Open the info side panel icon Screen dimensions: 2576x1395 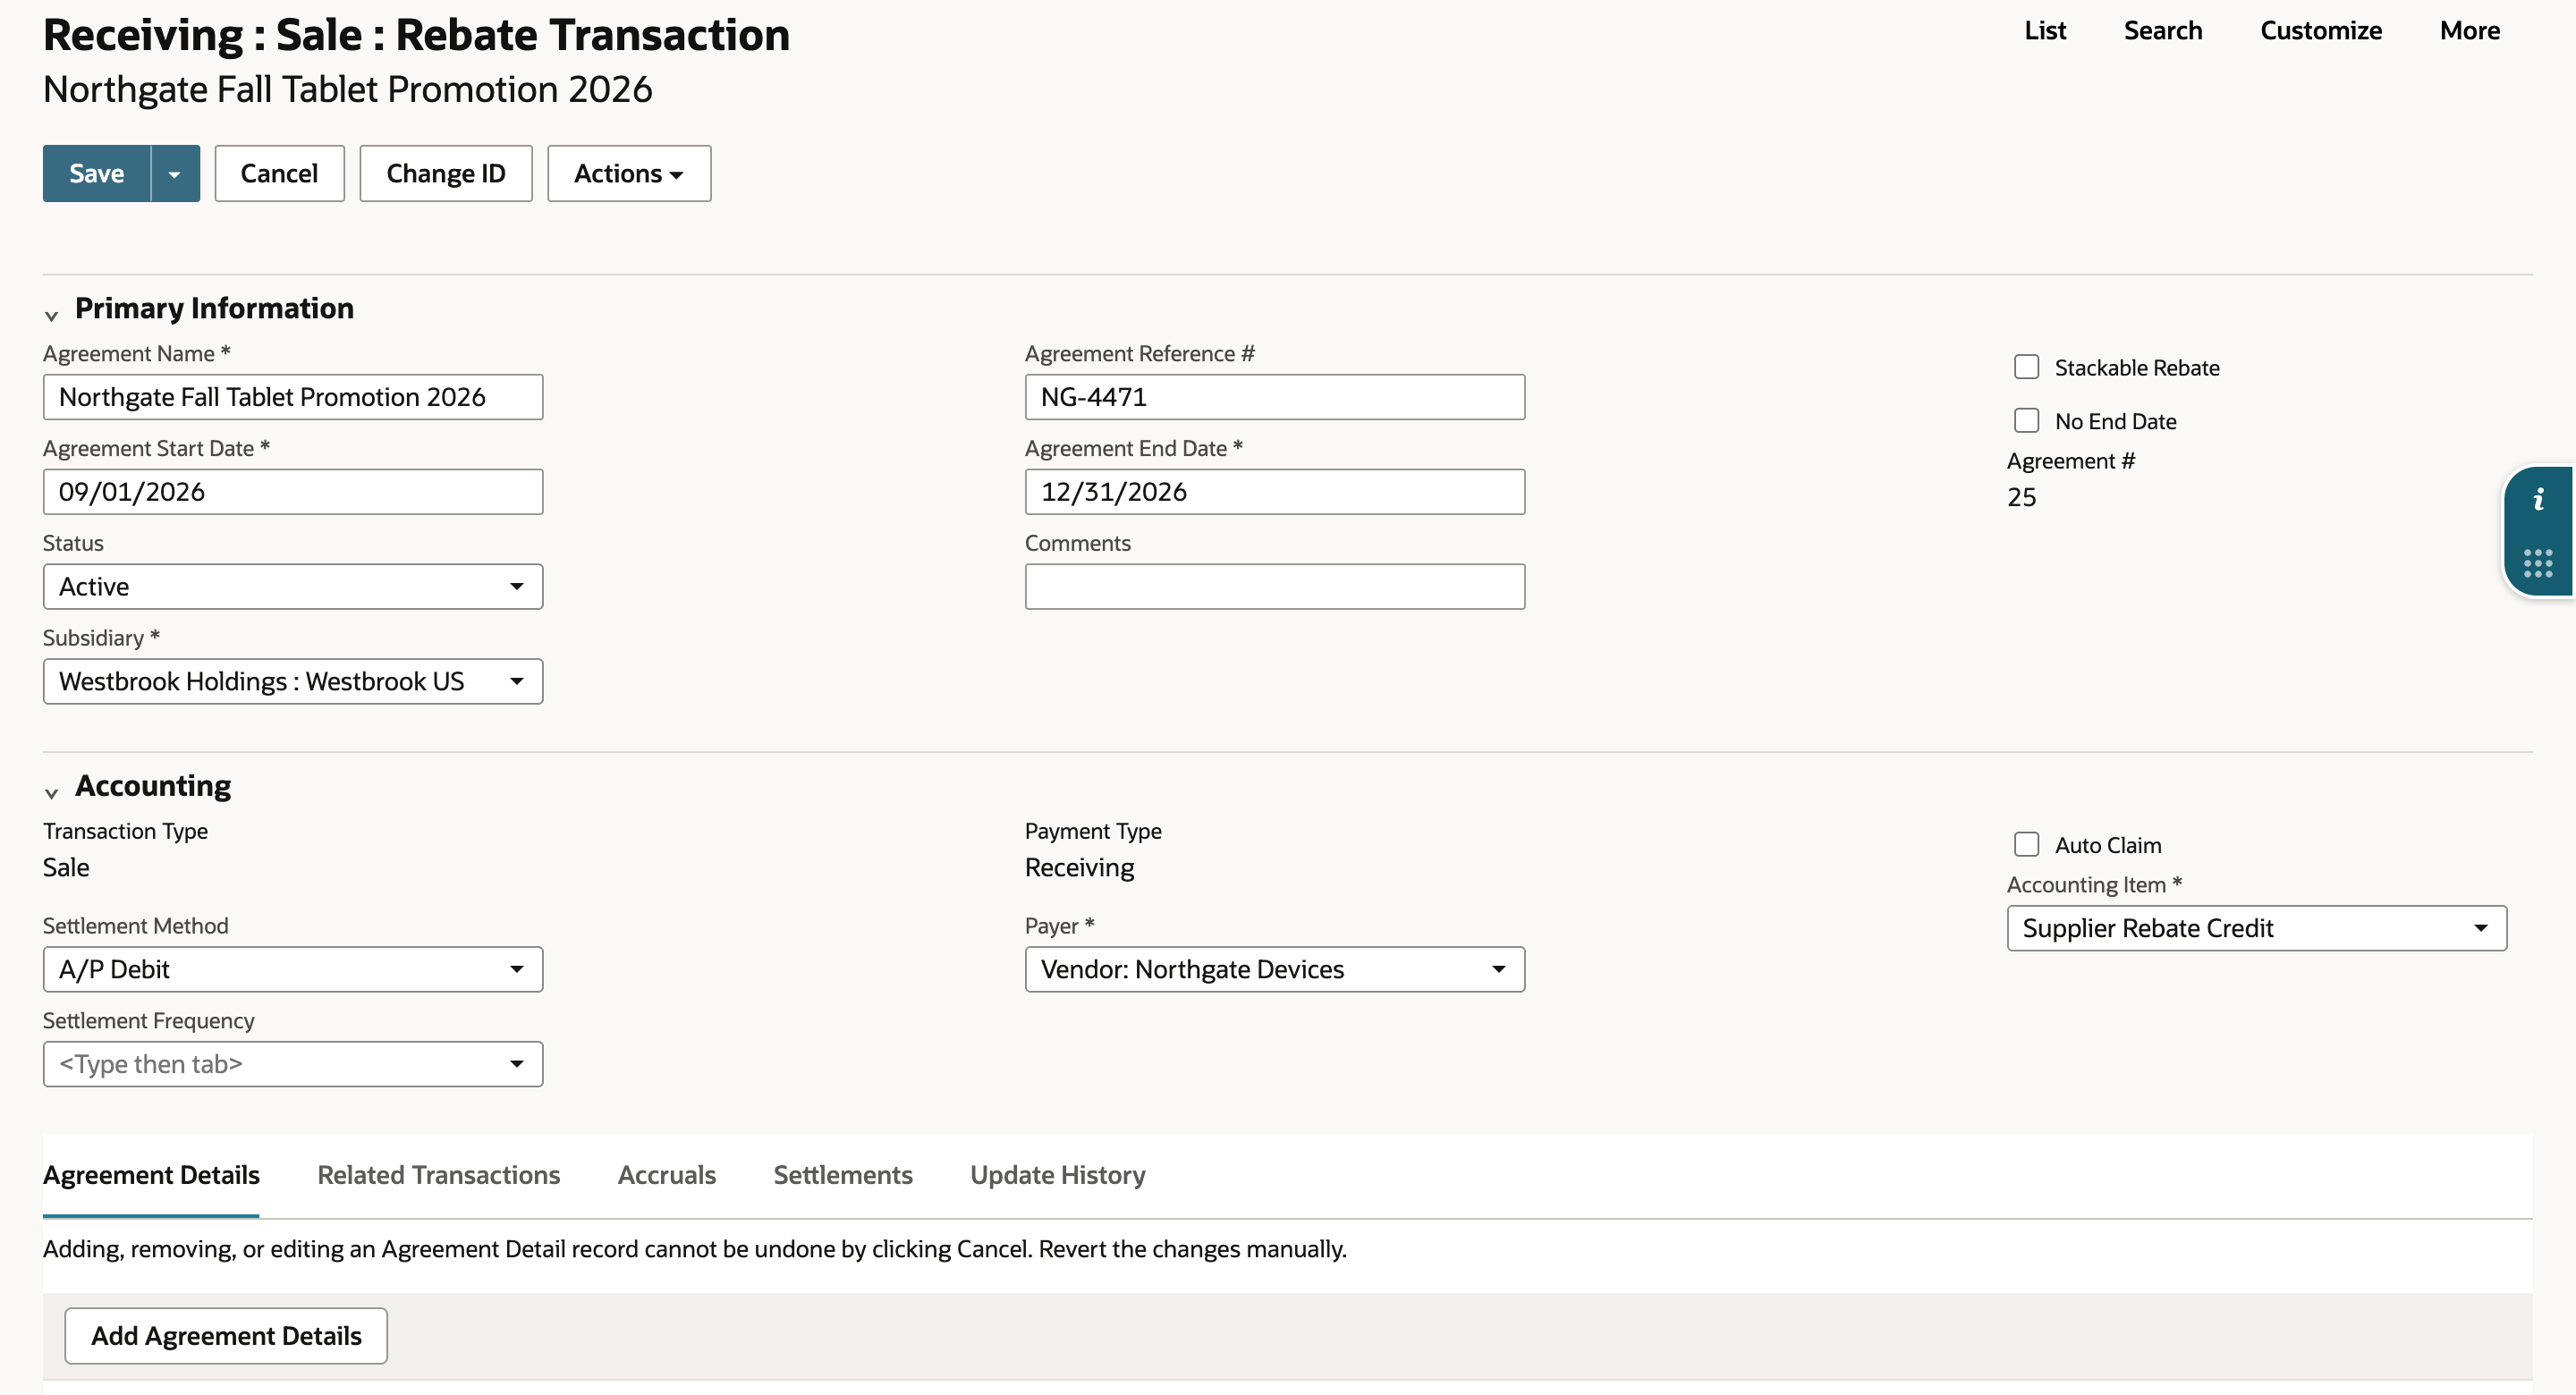pos(2538,500)
